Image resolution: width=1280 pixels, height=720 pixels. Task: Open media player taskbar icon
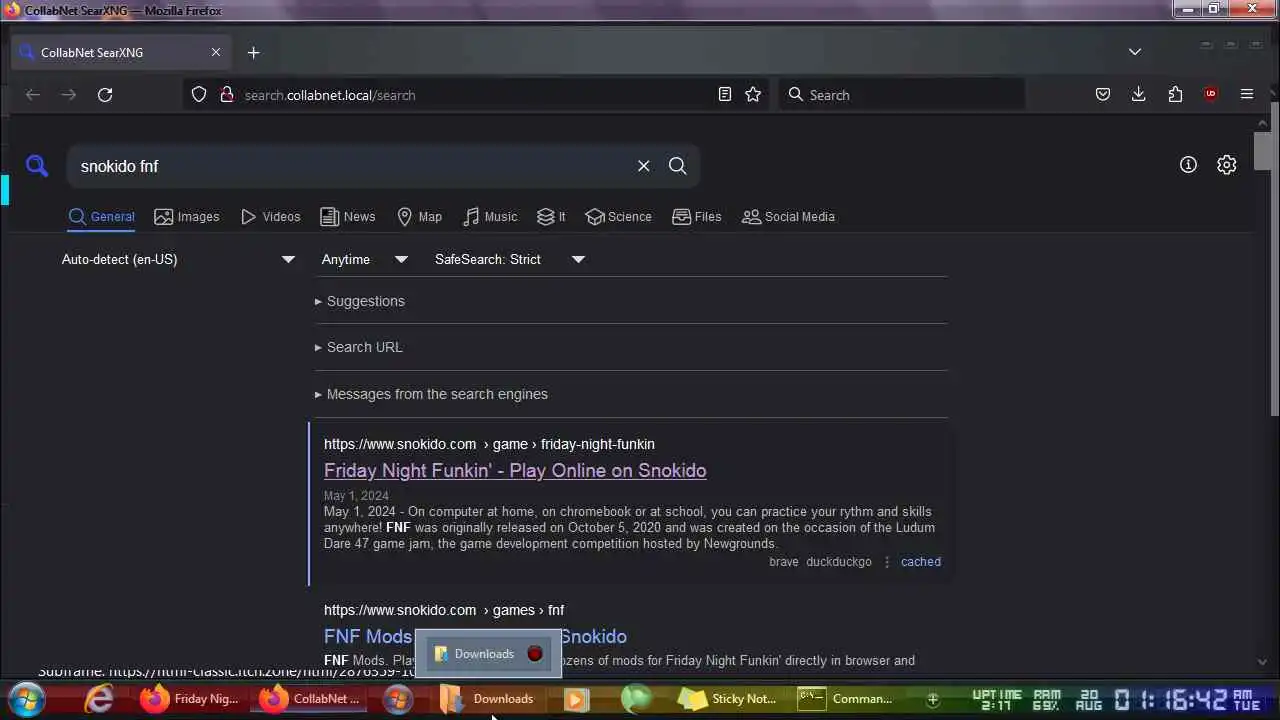pyautogui.click(x=575, y=699)
